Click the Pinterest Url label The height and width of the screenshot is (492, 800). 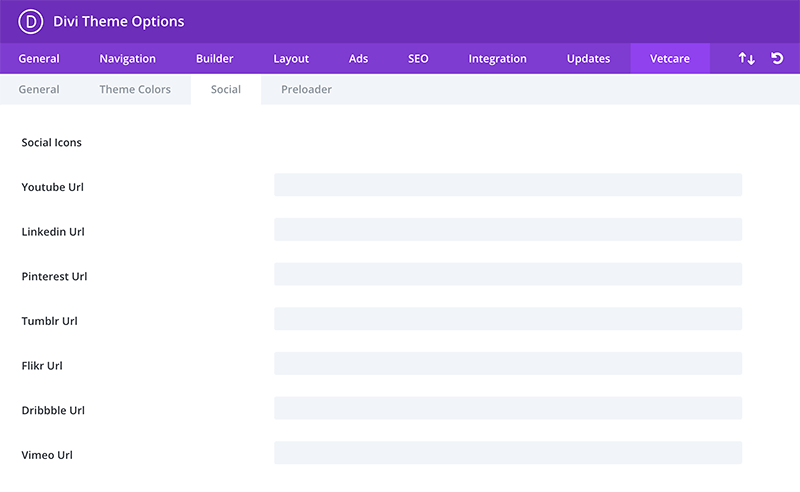[x=54, y=276]
